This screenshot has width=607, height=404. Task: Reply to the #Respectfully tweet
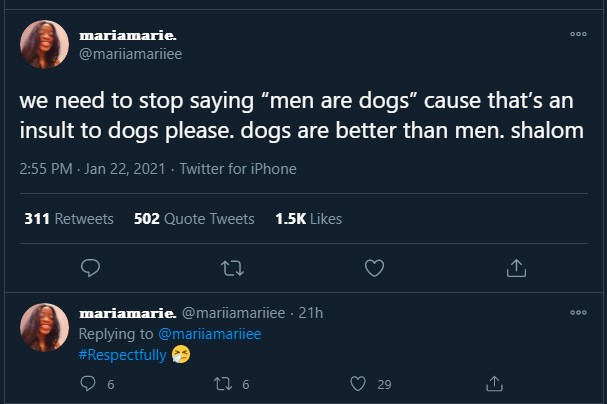[x=87, y=383]
